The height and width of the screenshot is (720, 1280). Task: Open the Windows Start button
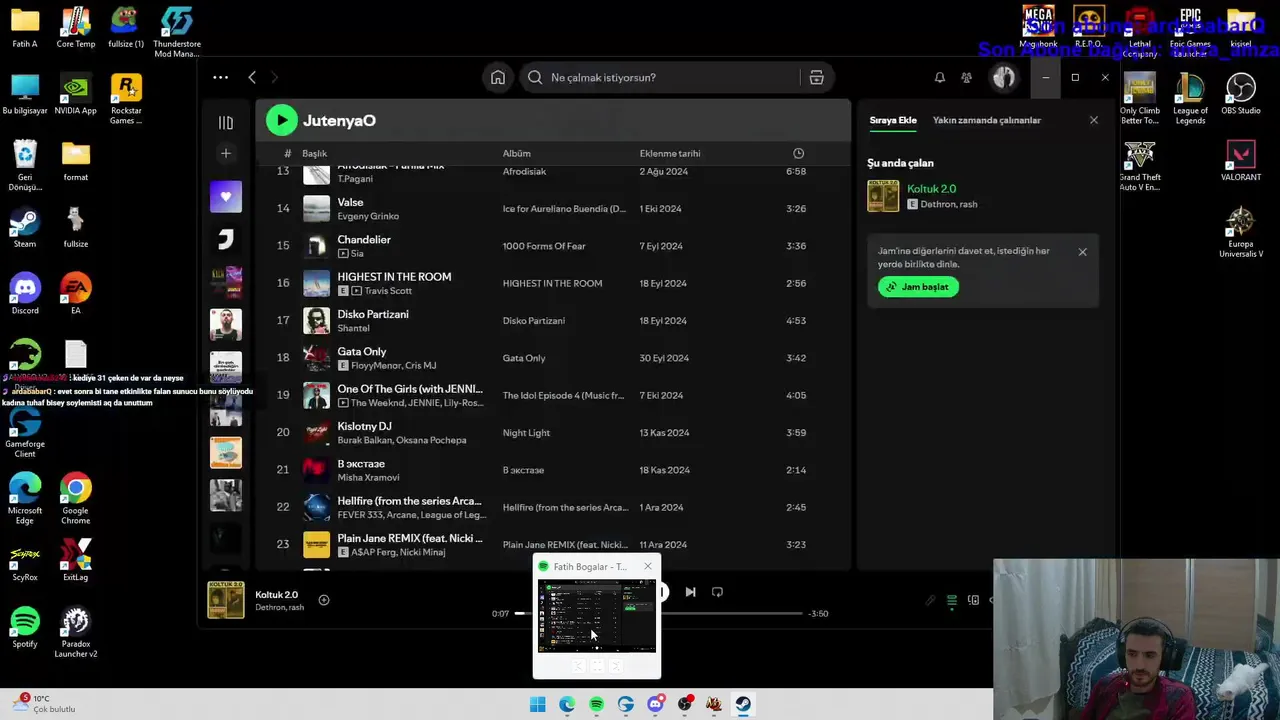[537, 704]
